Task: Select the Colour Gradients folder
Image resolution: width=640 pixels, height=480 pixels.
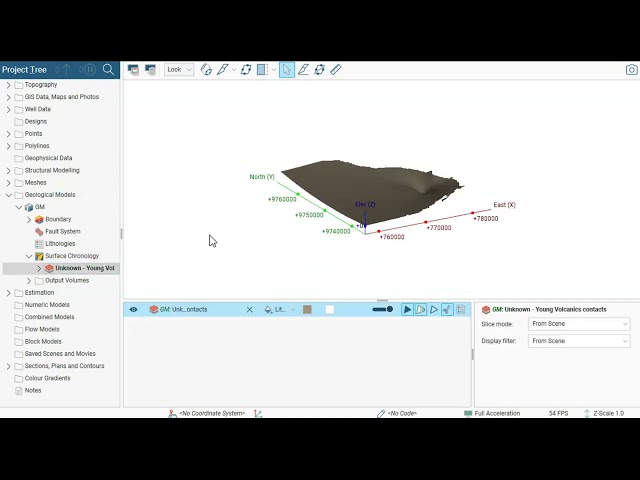Action: click(x=47, y=378)
